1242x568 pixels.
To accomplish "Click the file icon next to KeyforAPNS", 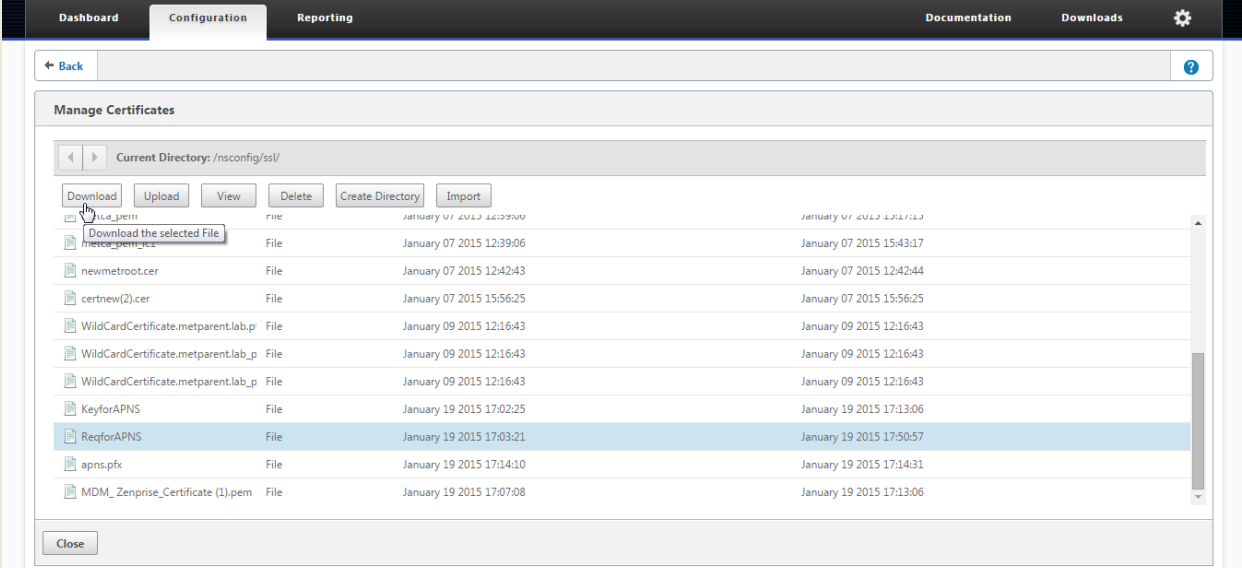I will [70, 408].
